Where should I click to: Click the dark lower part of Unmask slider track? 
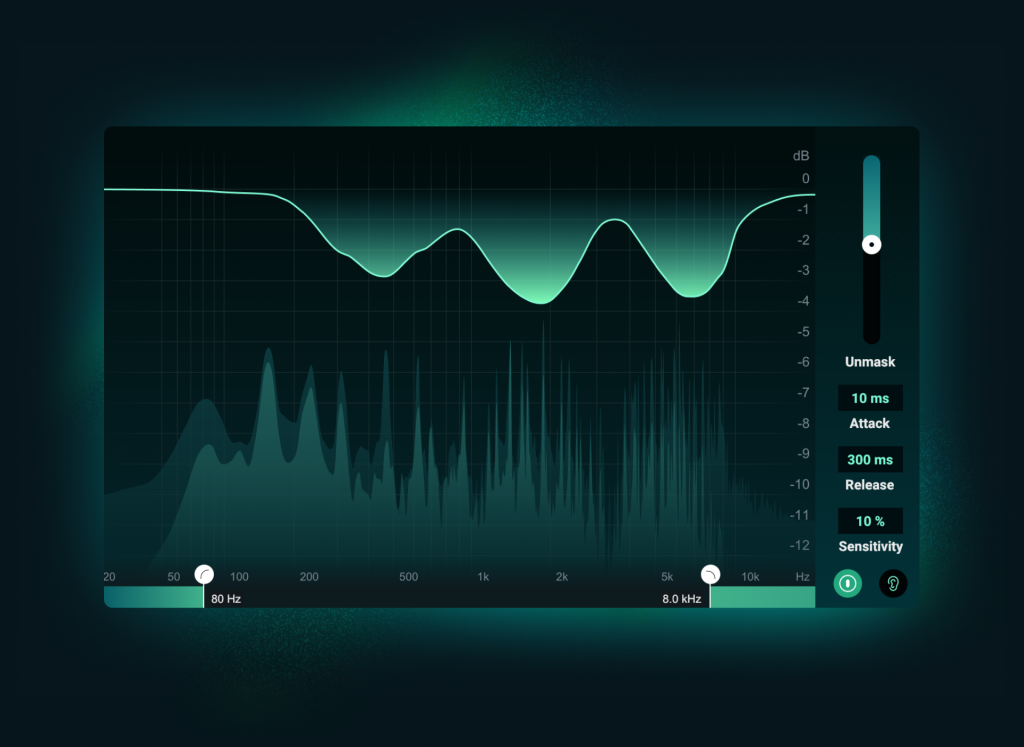click(x=872, y=300)
